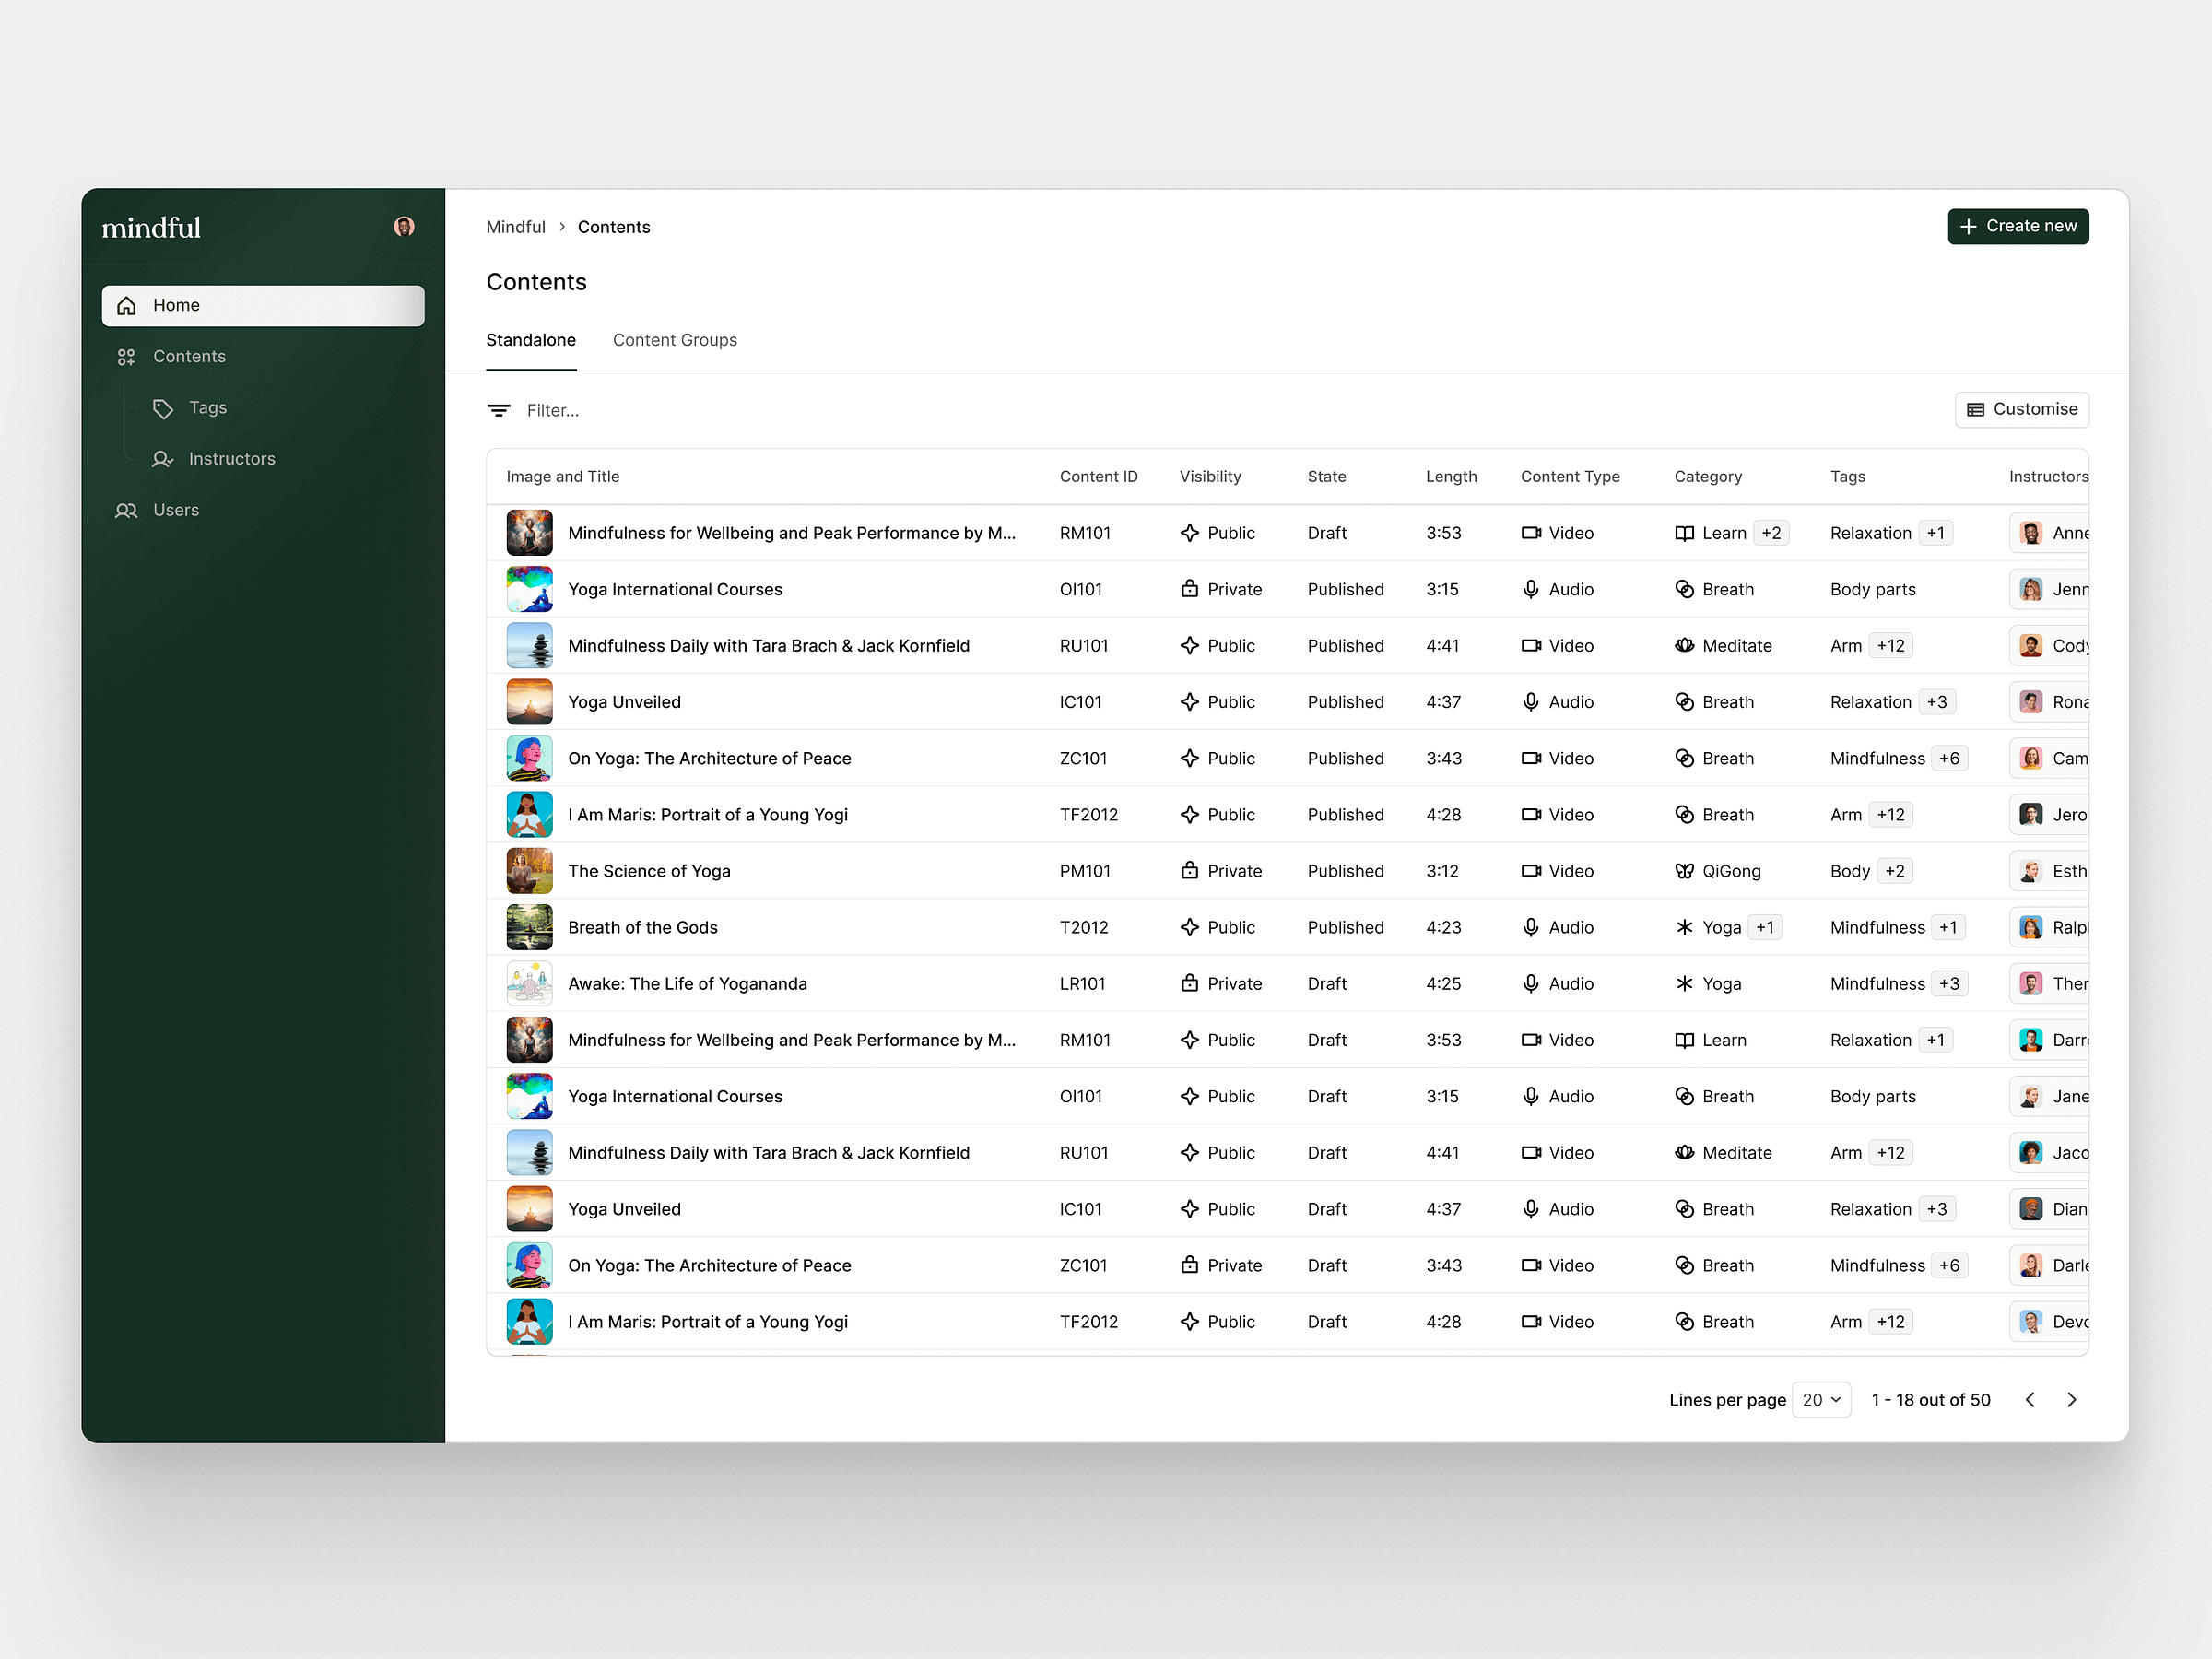Click the Users group icon
The width and height of the screenshot is (2212, 1659).
tap(127, 510)
